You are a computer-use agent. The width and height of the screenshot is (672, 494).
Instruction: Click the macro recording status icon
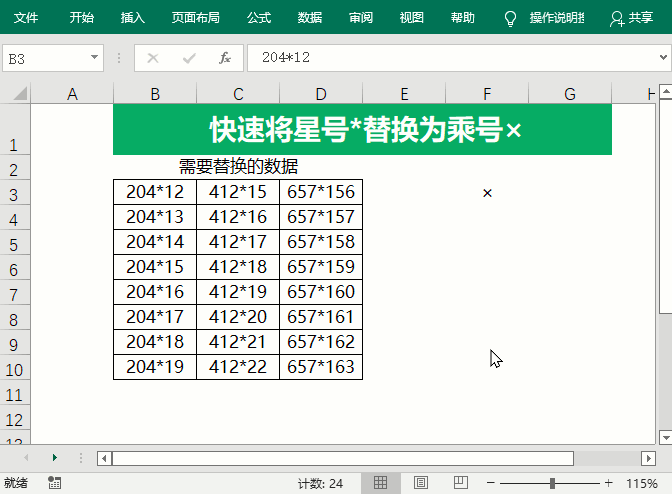[x=54, y=483]
